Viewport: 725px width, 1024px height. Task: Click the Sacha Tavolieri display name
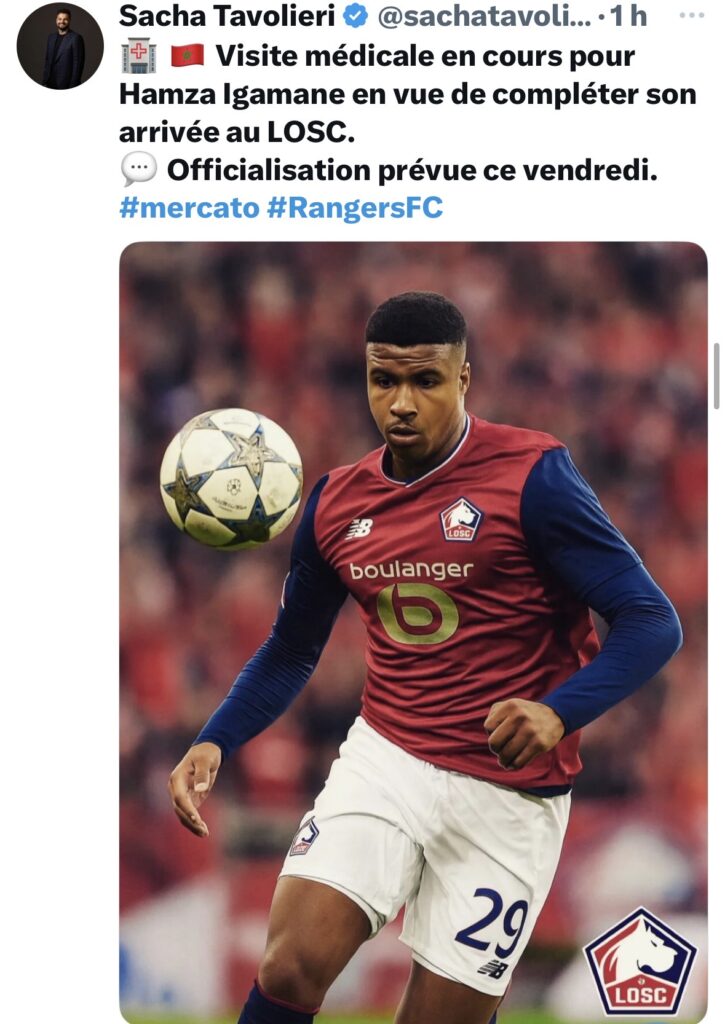click(x=227, y=16)
